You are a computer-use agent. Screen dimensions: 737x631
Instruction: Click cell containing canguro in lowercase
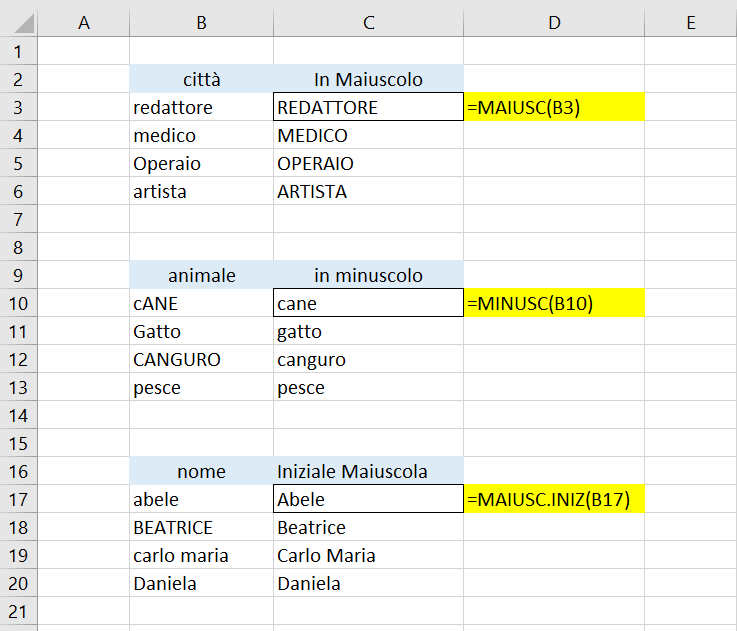368,359
